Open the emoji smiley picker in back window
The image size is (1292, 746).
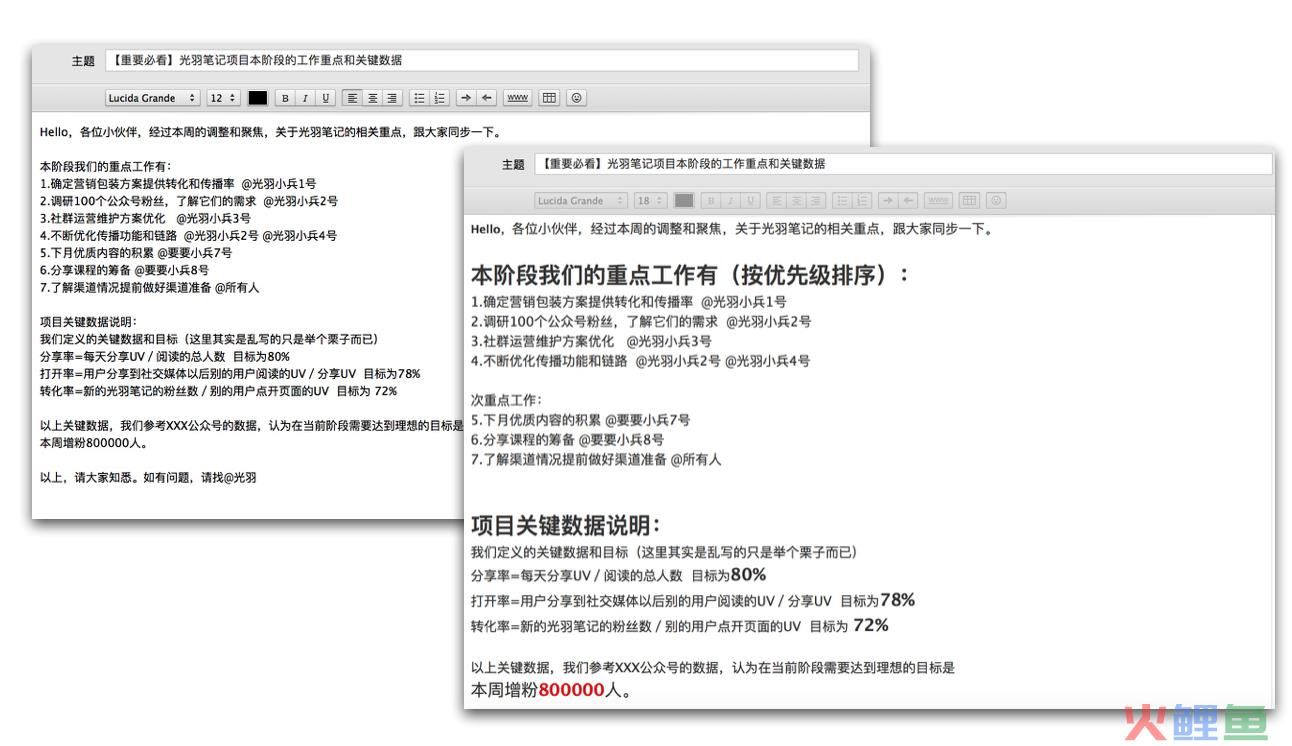tap(577, 98)
